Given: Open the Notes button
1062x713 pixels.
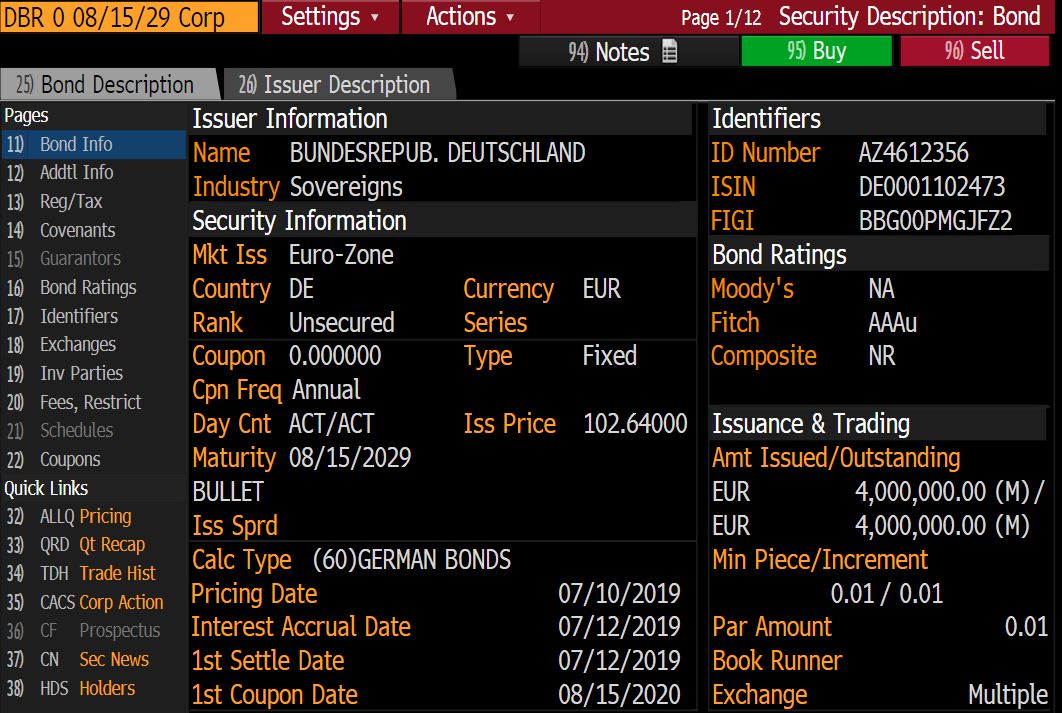Looking at the screenshot, I should pos(628,51).
